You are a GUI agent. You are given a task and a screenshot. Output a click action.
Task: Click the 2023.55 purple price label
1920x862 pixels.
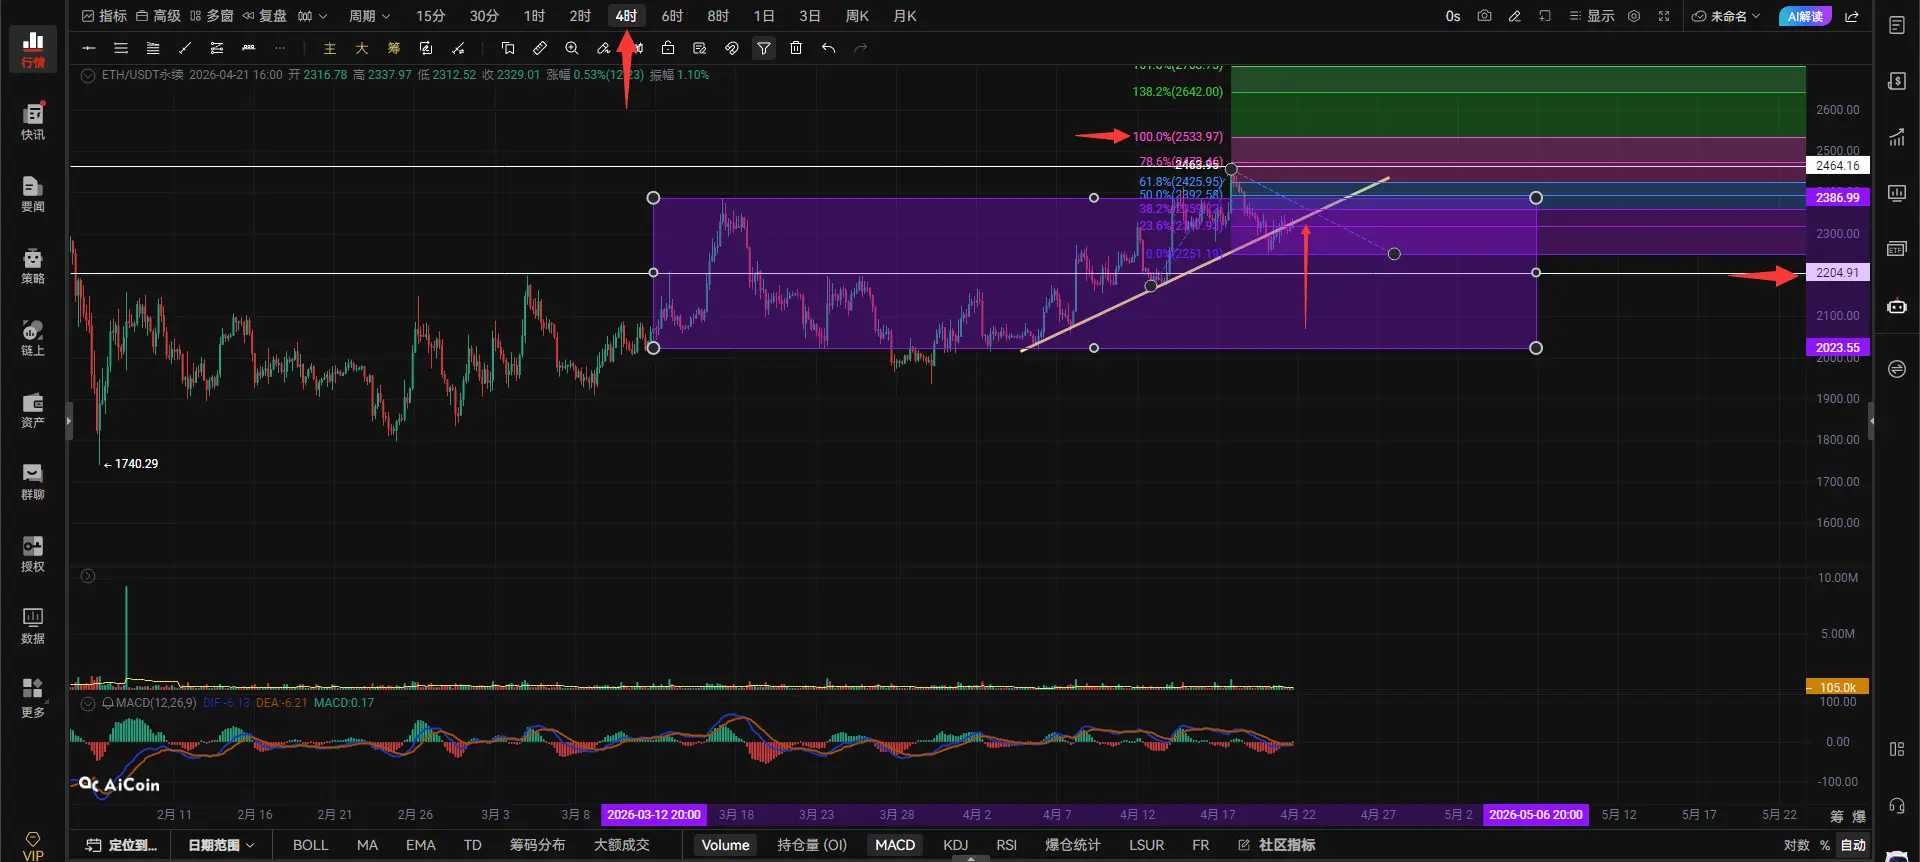tap(1838, 348)
